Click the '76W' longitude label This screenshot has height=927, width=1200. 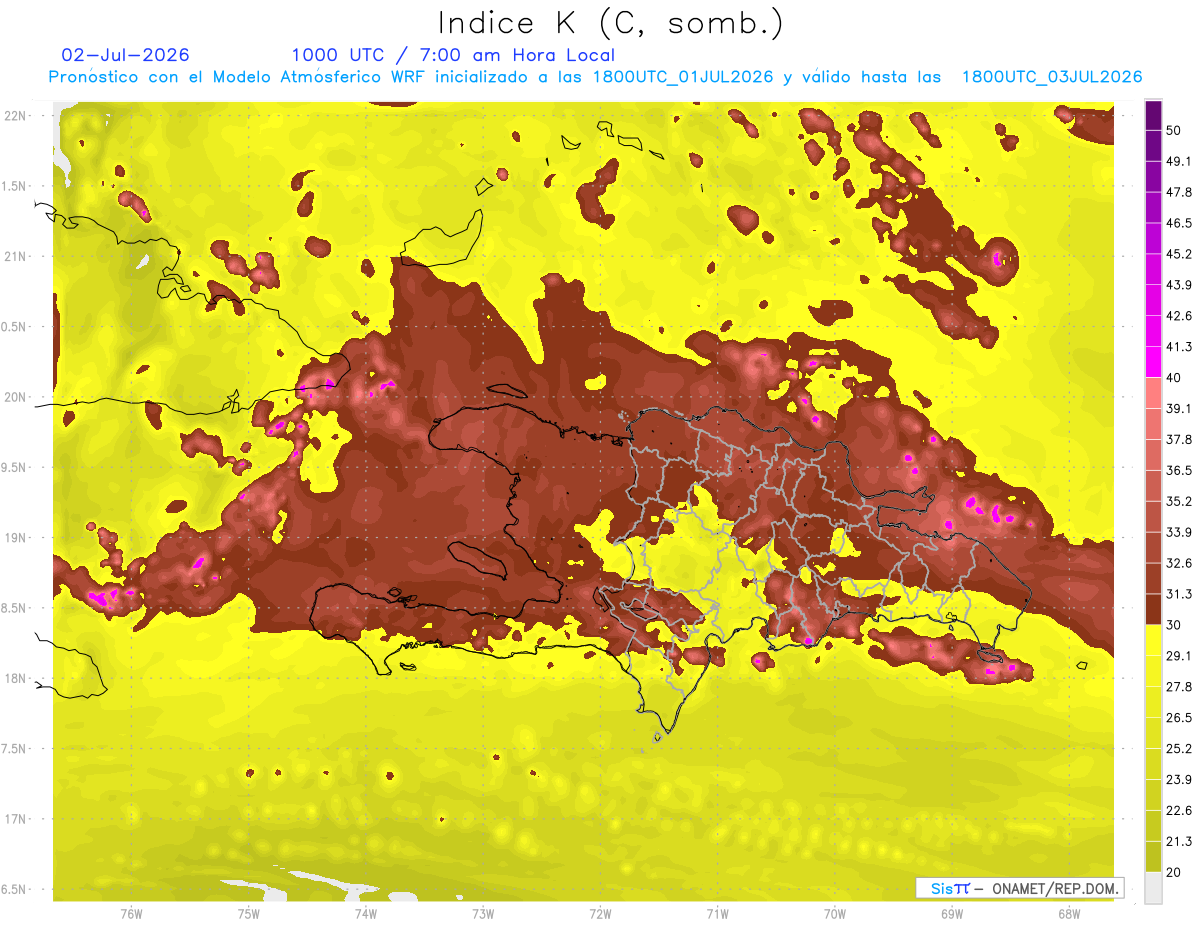pos(131,913)
